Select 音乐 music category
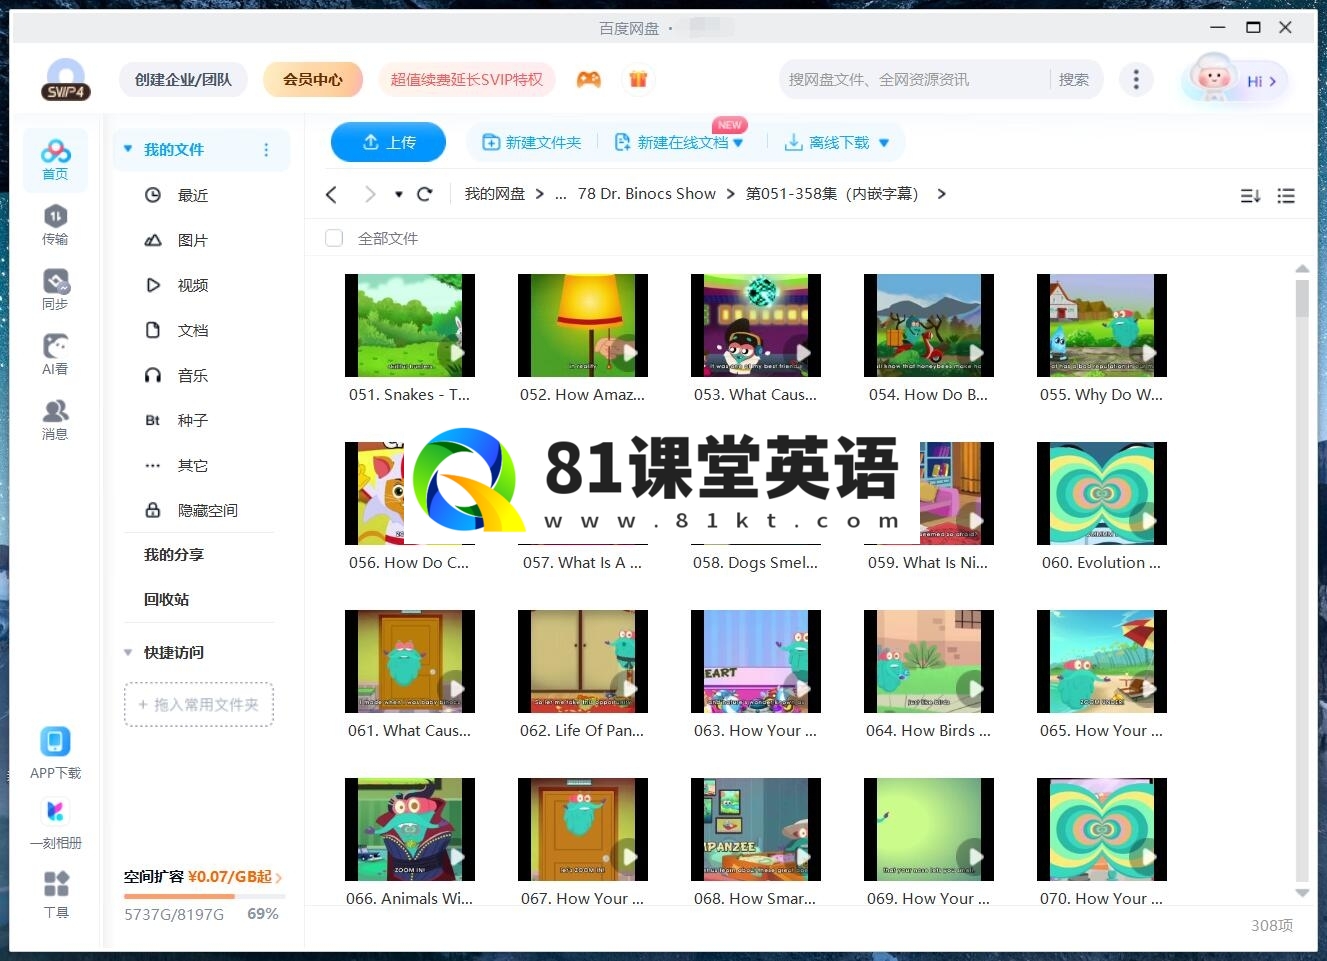Image resolution: width=1327 pixels, height=961 pixels. (x=194, y=375)
